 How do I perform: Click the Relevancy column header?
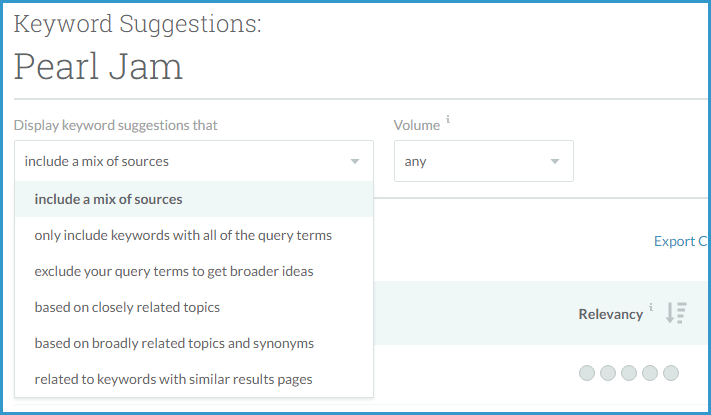(x=610, y=314)
